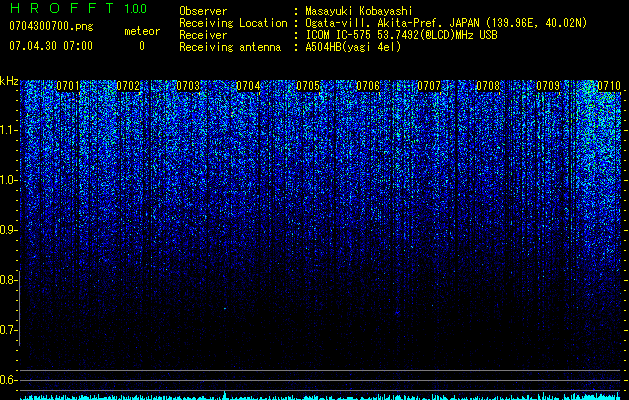The width and height of the screenshot is (629, 400).
Task: Click the 0704 time marker
Action: click(248, 86)
